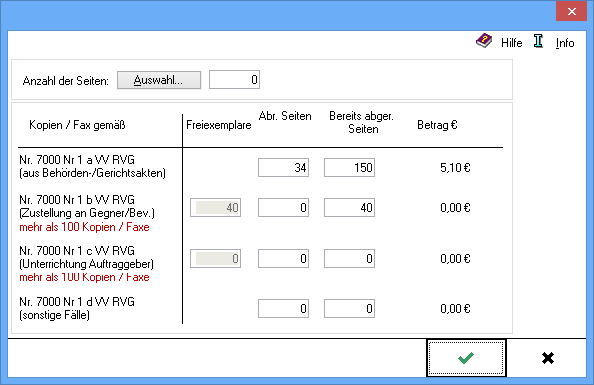Screen dimensions: 594x385
Task: Close the dialog window with red X
Action: [571, 11]
